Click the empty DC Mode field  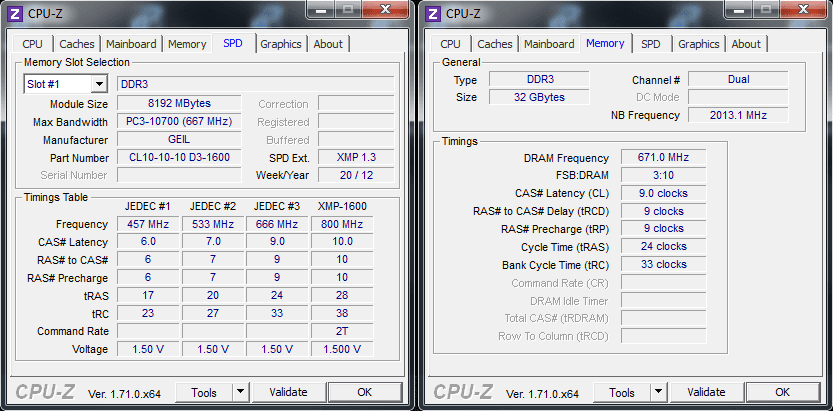coord(738,97)
